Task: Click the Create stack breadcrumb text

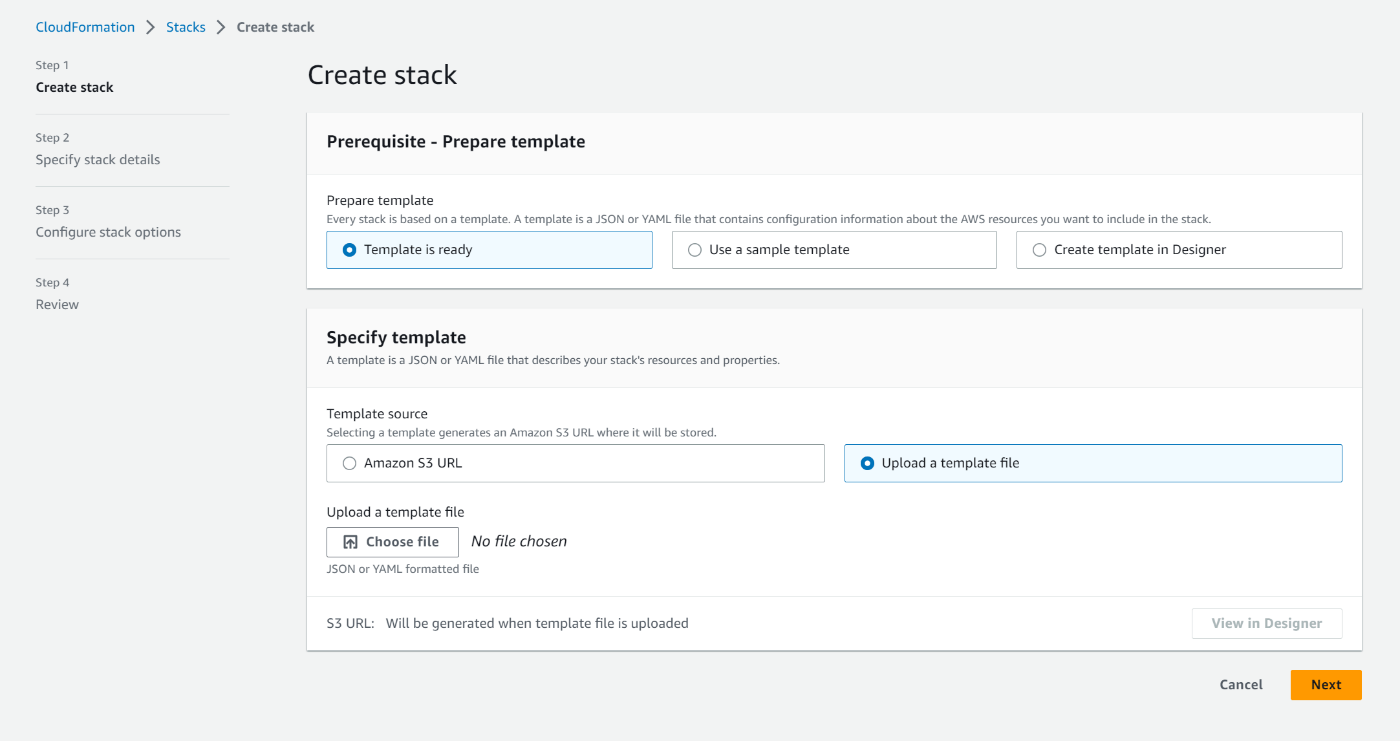Action: [275, 27]
